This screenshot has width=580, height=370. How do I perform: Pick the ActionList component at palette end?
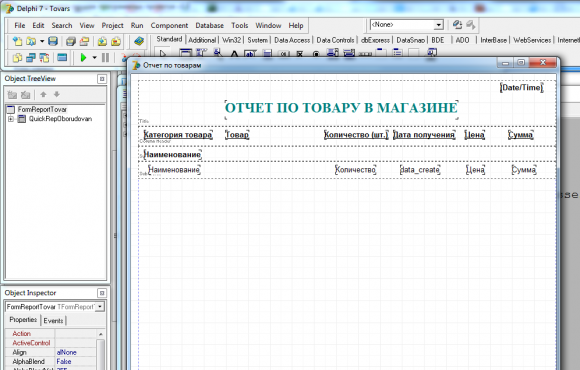tap(431, 53)
